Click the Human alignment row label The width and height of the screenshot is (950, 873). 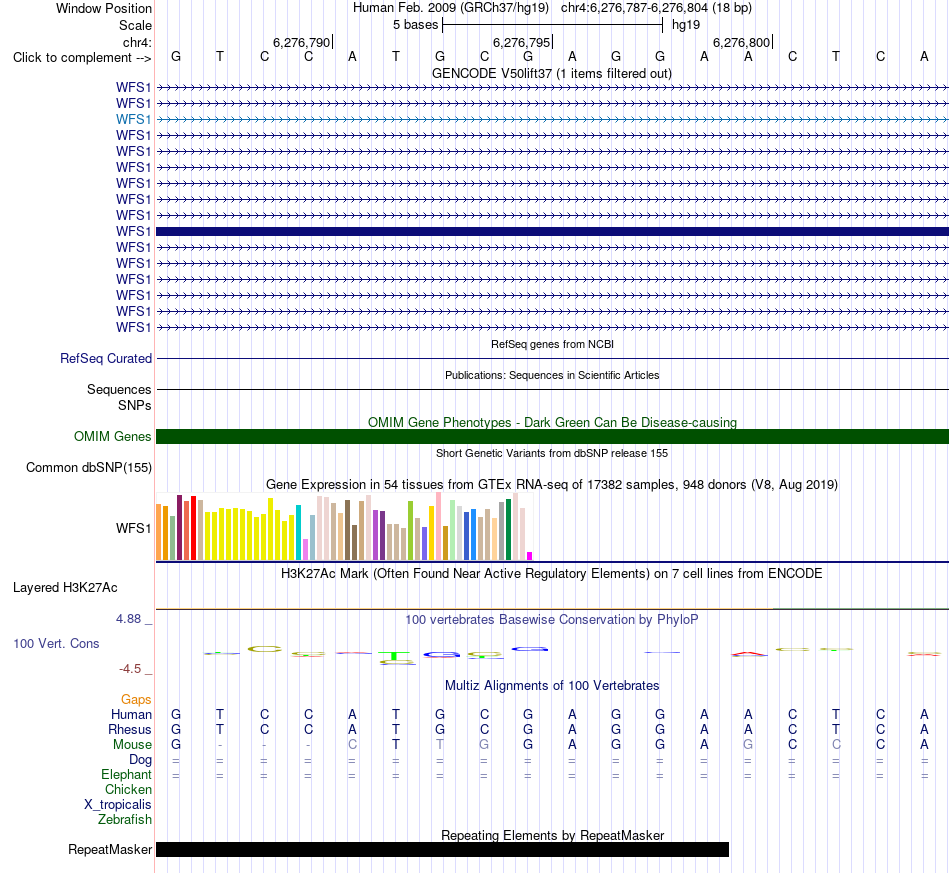click(131, 715)
